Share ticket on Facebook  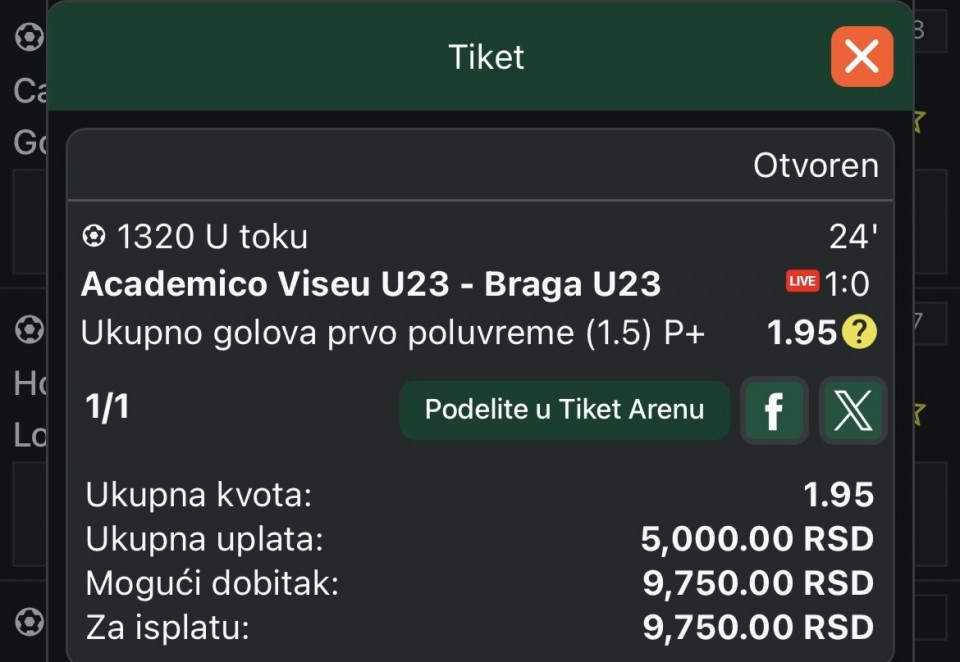(x=773, y=410)
